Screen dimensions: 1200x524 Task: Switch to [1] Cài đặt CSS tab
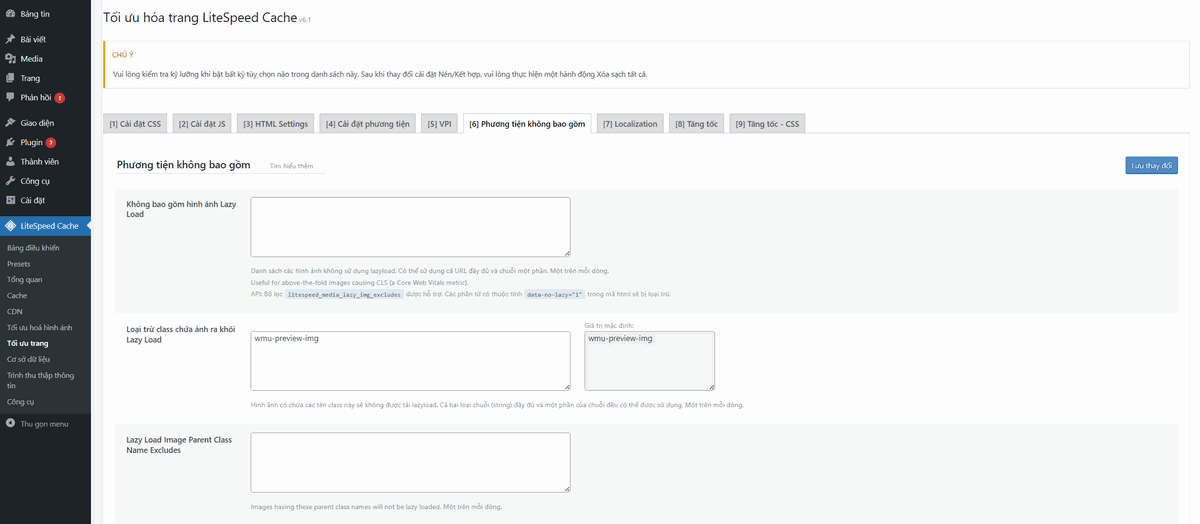click(x=135, y=124)
